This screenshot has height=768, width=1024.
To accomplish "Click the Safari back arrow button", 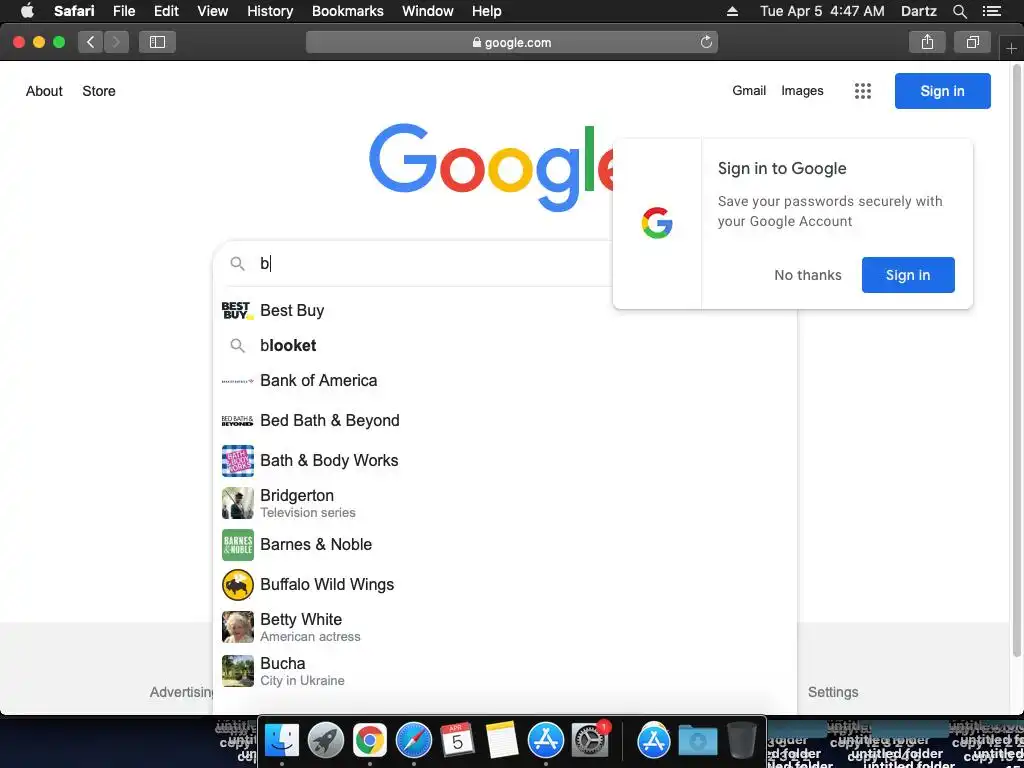I will [91, 42].
